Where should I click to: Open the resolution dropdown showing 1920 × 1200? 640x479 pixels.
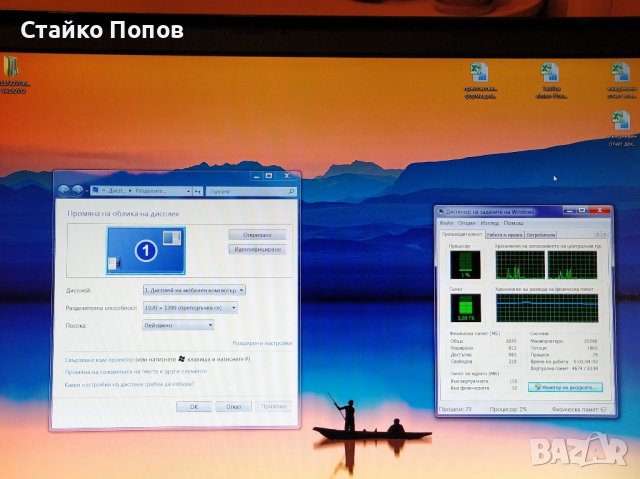click(190, 308)
